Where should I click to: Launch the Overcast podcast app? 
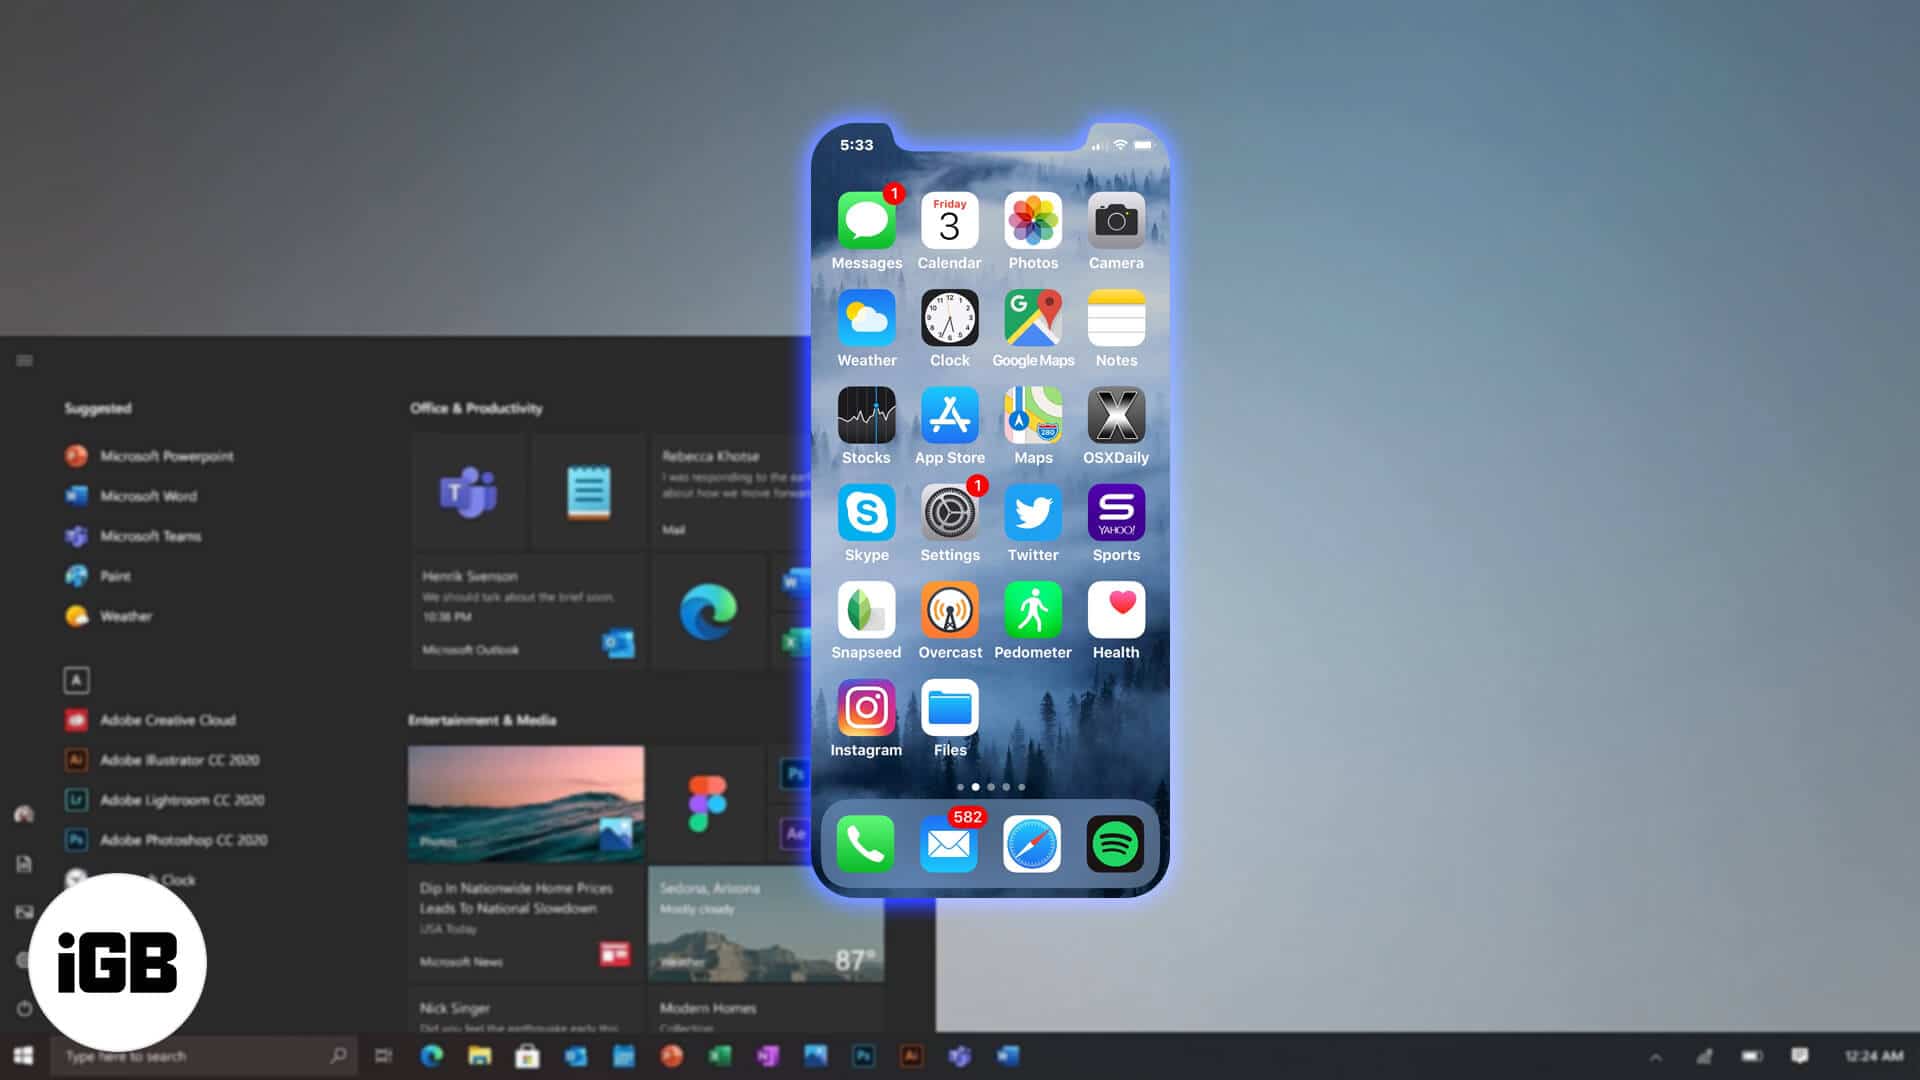click(949, 610)
